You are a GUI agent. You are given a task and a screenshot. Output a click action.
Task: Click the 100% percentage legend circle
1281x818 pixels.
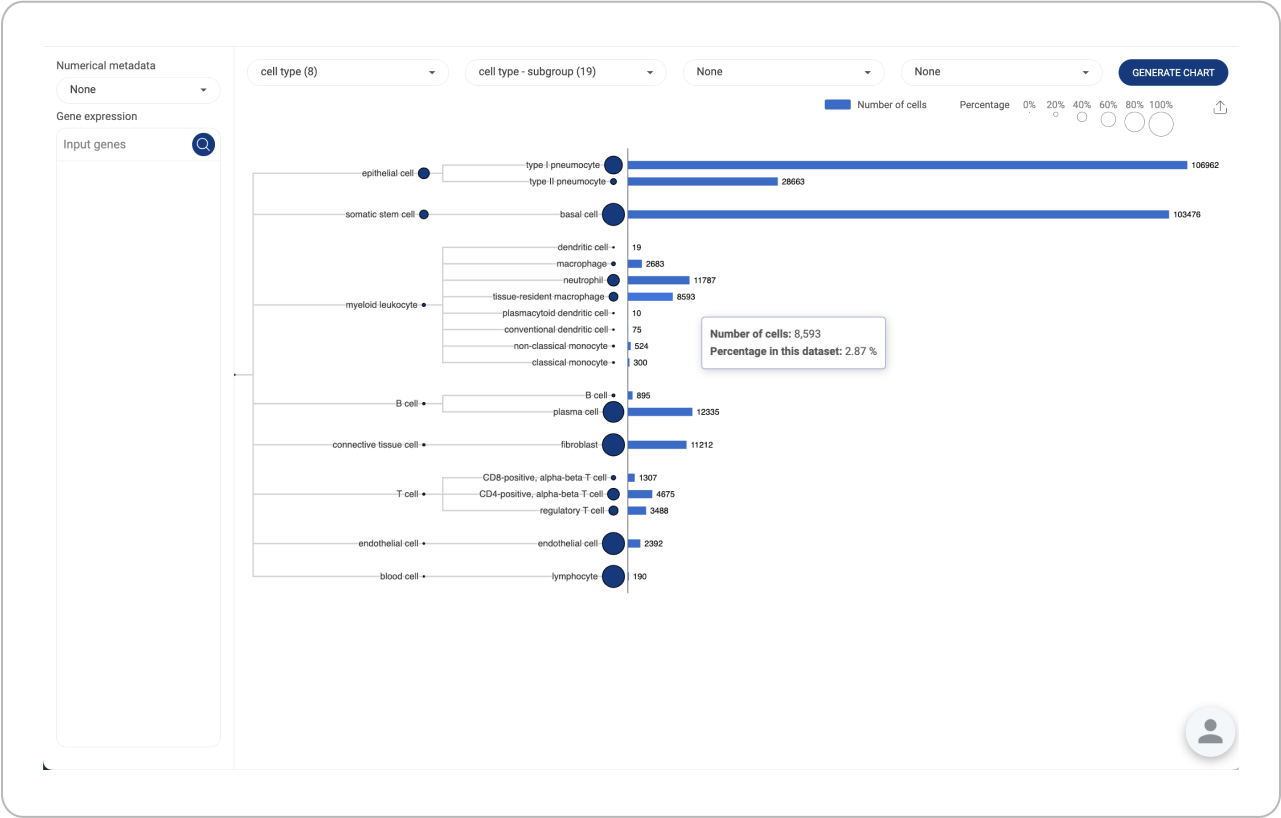coord(1160,124)
